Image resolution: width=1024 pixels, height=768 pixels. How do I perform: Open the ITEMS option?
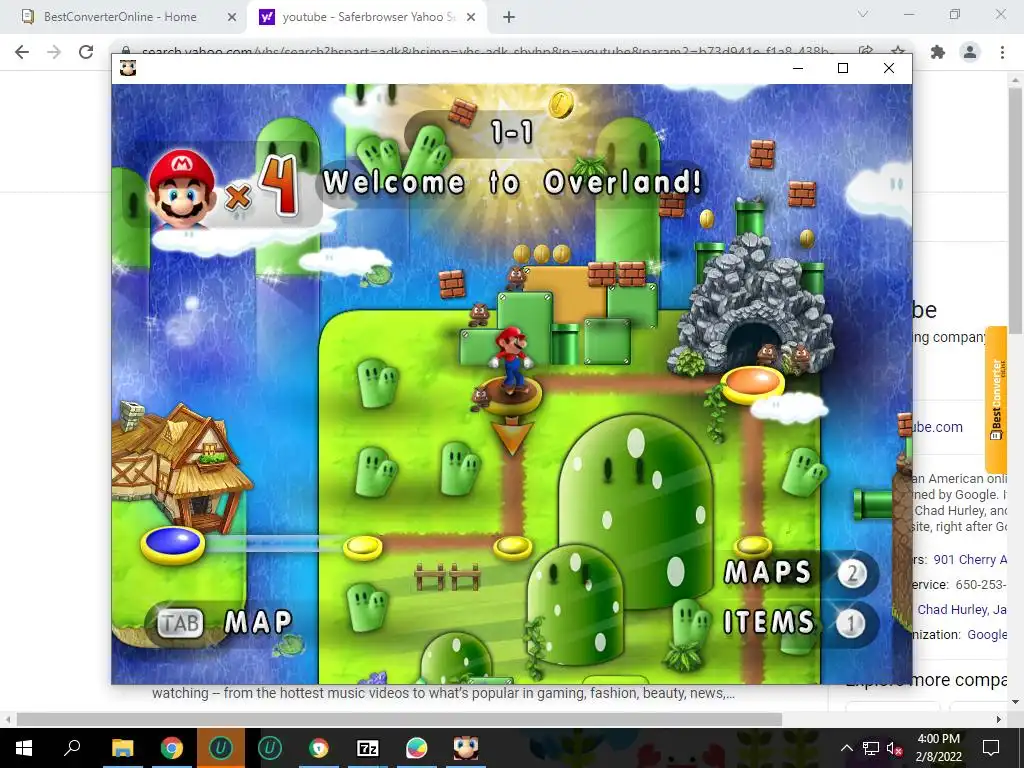(769, 622)
